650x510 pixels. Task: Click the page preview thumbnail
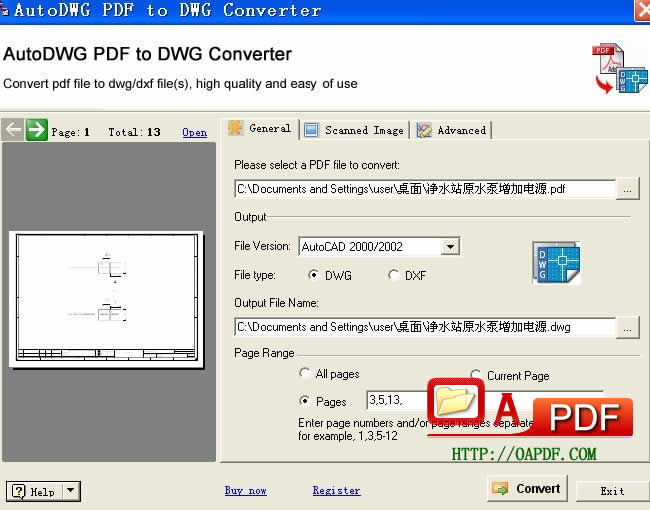(107, 299)
